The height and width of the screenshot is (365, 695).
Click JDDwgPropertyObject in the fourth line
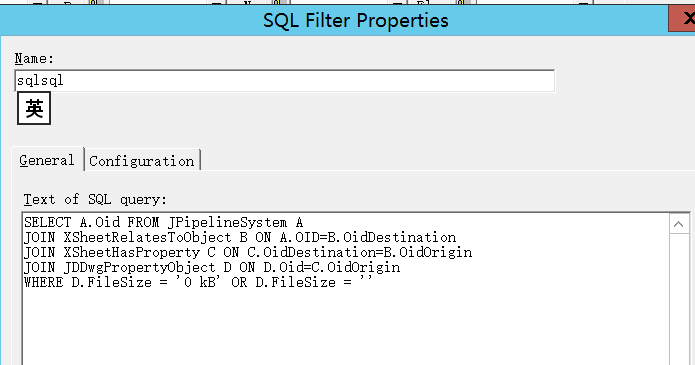pos(139,267)
